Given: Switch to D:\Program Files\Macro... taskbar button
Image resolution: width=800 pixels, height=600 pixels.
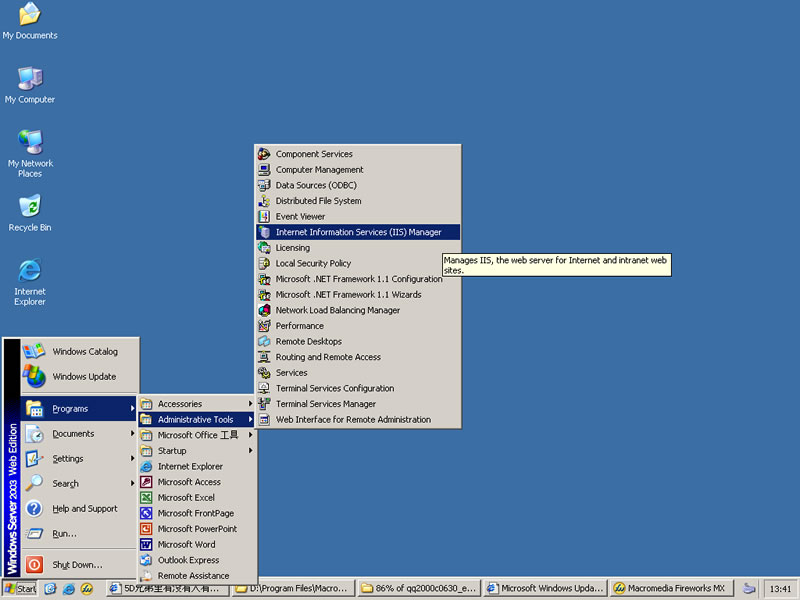Looking at the screenshot, I should 293,588.
